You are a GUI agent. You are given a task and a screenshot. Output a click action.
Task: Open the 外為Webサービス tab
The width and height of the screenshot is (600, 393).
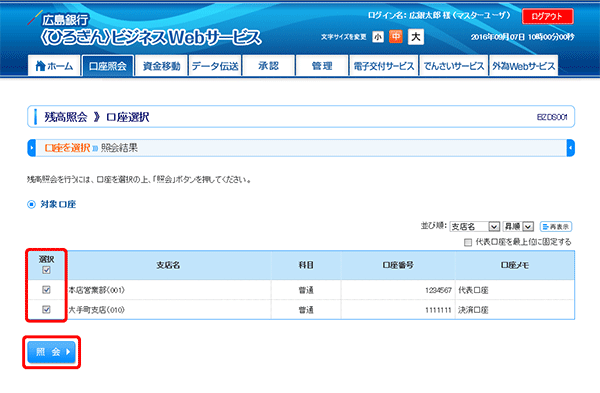click(x=523, y=66)
